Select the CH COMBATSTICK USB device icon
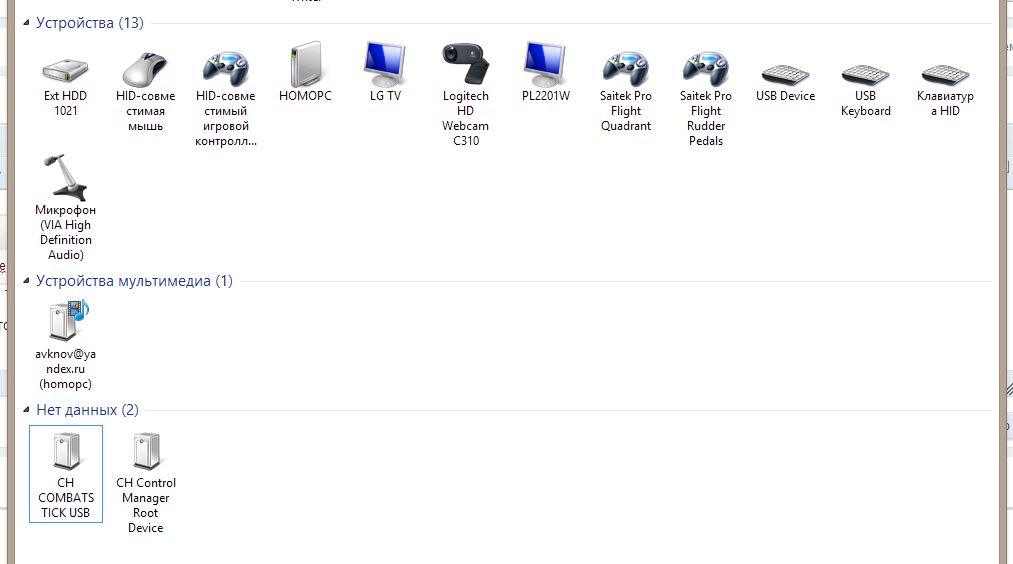Screen dimensions: 1013x564 tap(66, 451)
